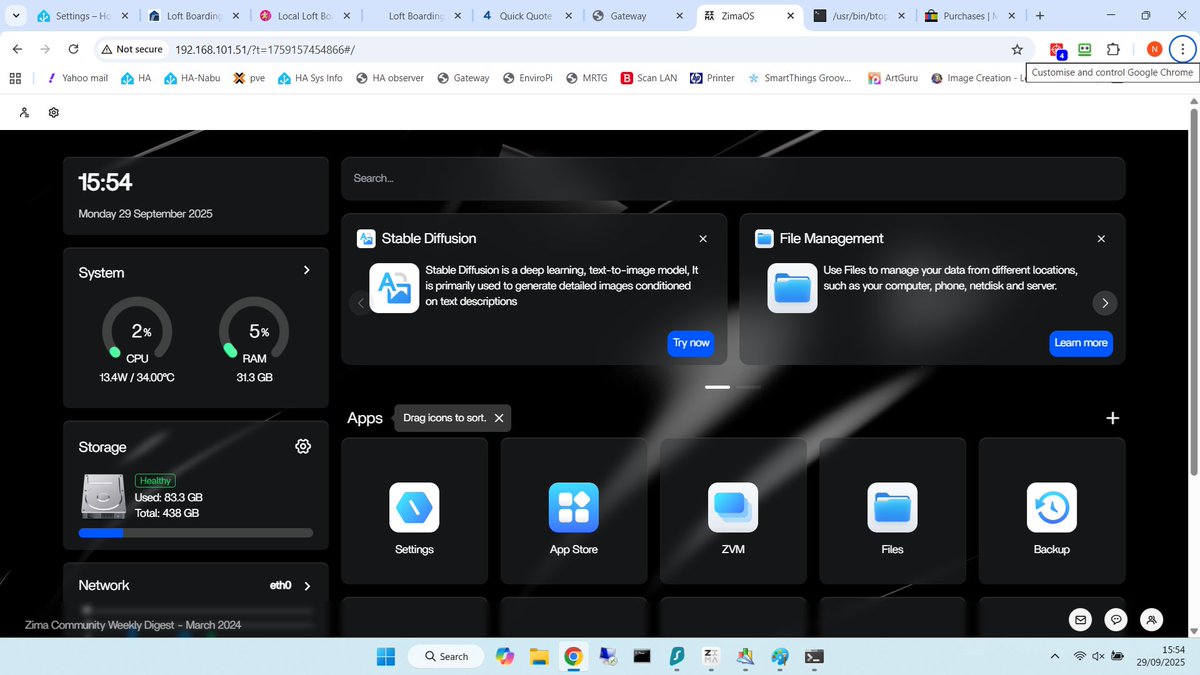The width and height of the screenshot is (1200, 675).
Task: Click the Zima Community Weekly Digest text
Action: [x=133, y=625]
